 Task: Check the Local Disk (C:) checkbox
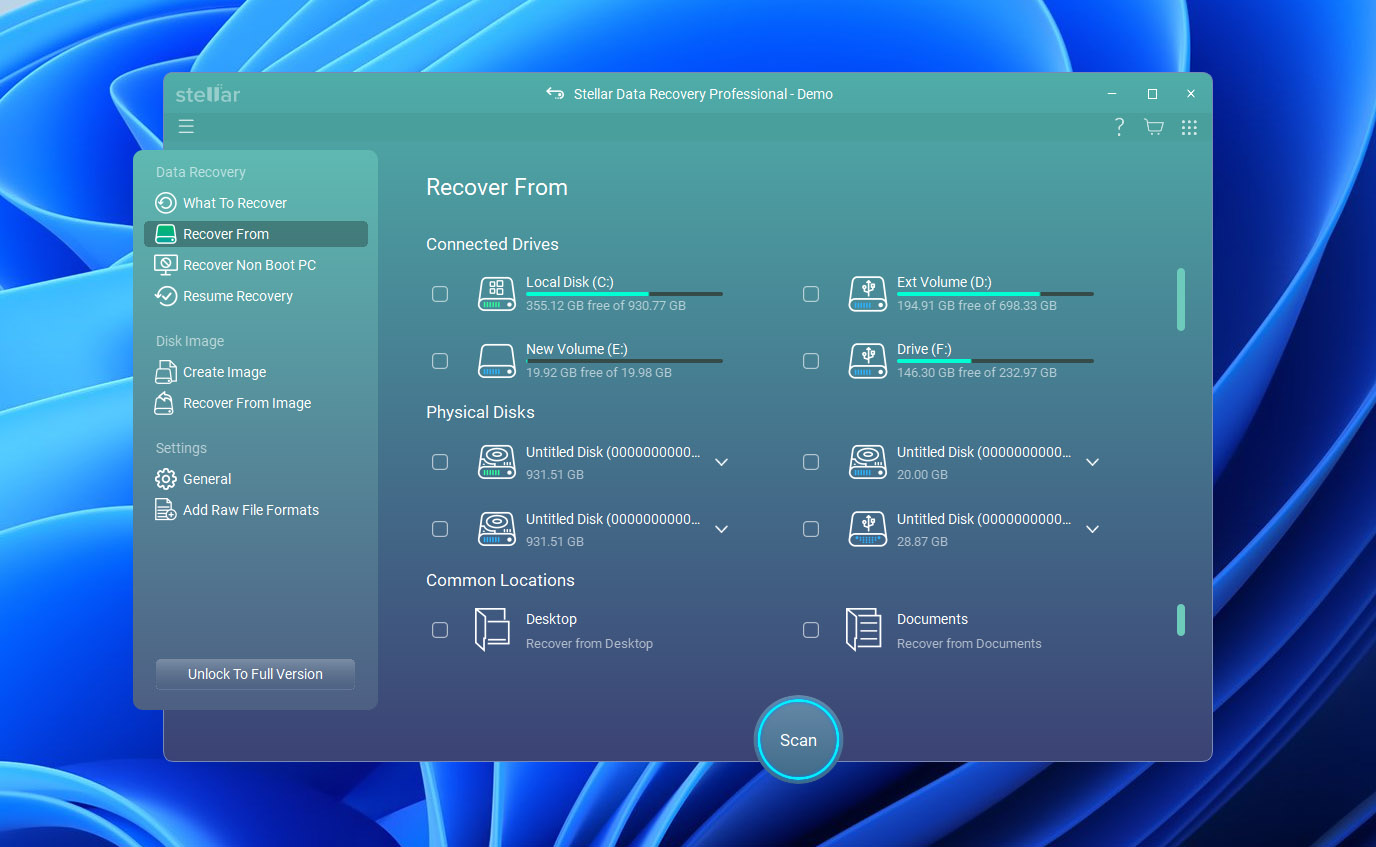pyautogui.click(x=440, y=294)
